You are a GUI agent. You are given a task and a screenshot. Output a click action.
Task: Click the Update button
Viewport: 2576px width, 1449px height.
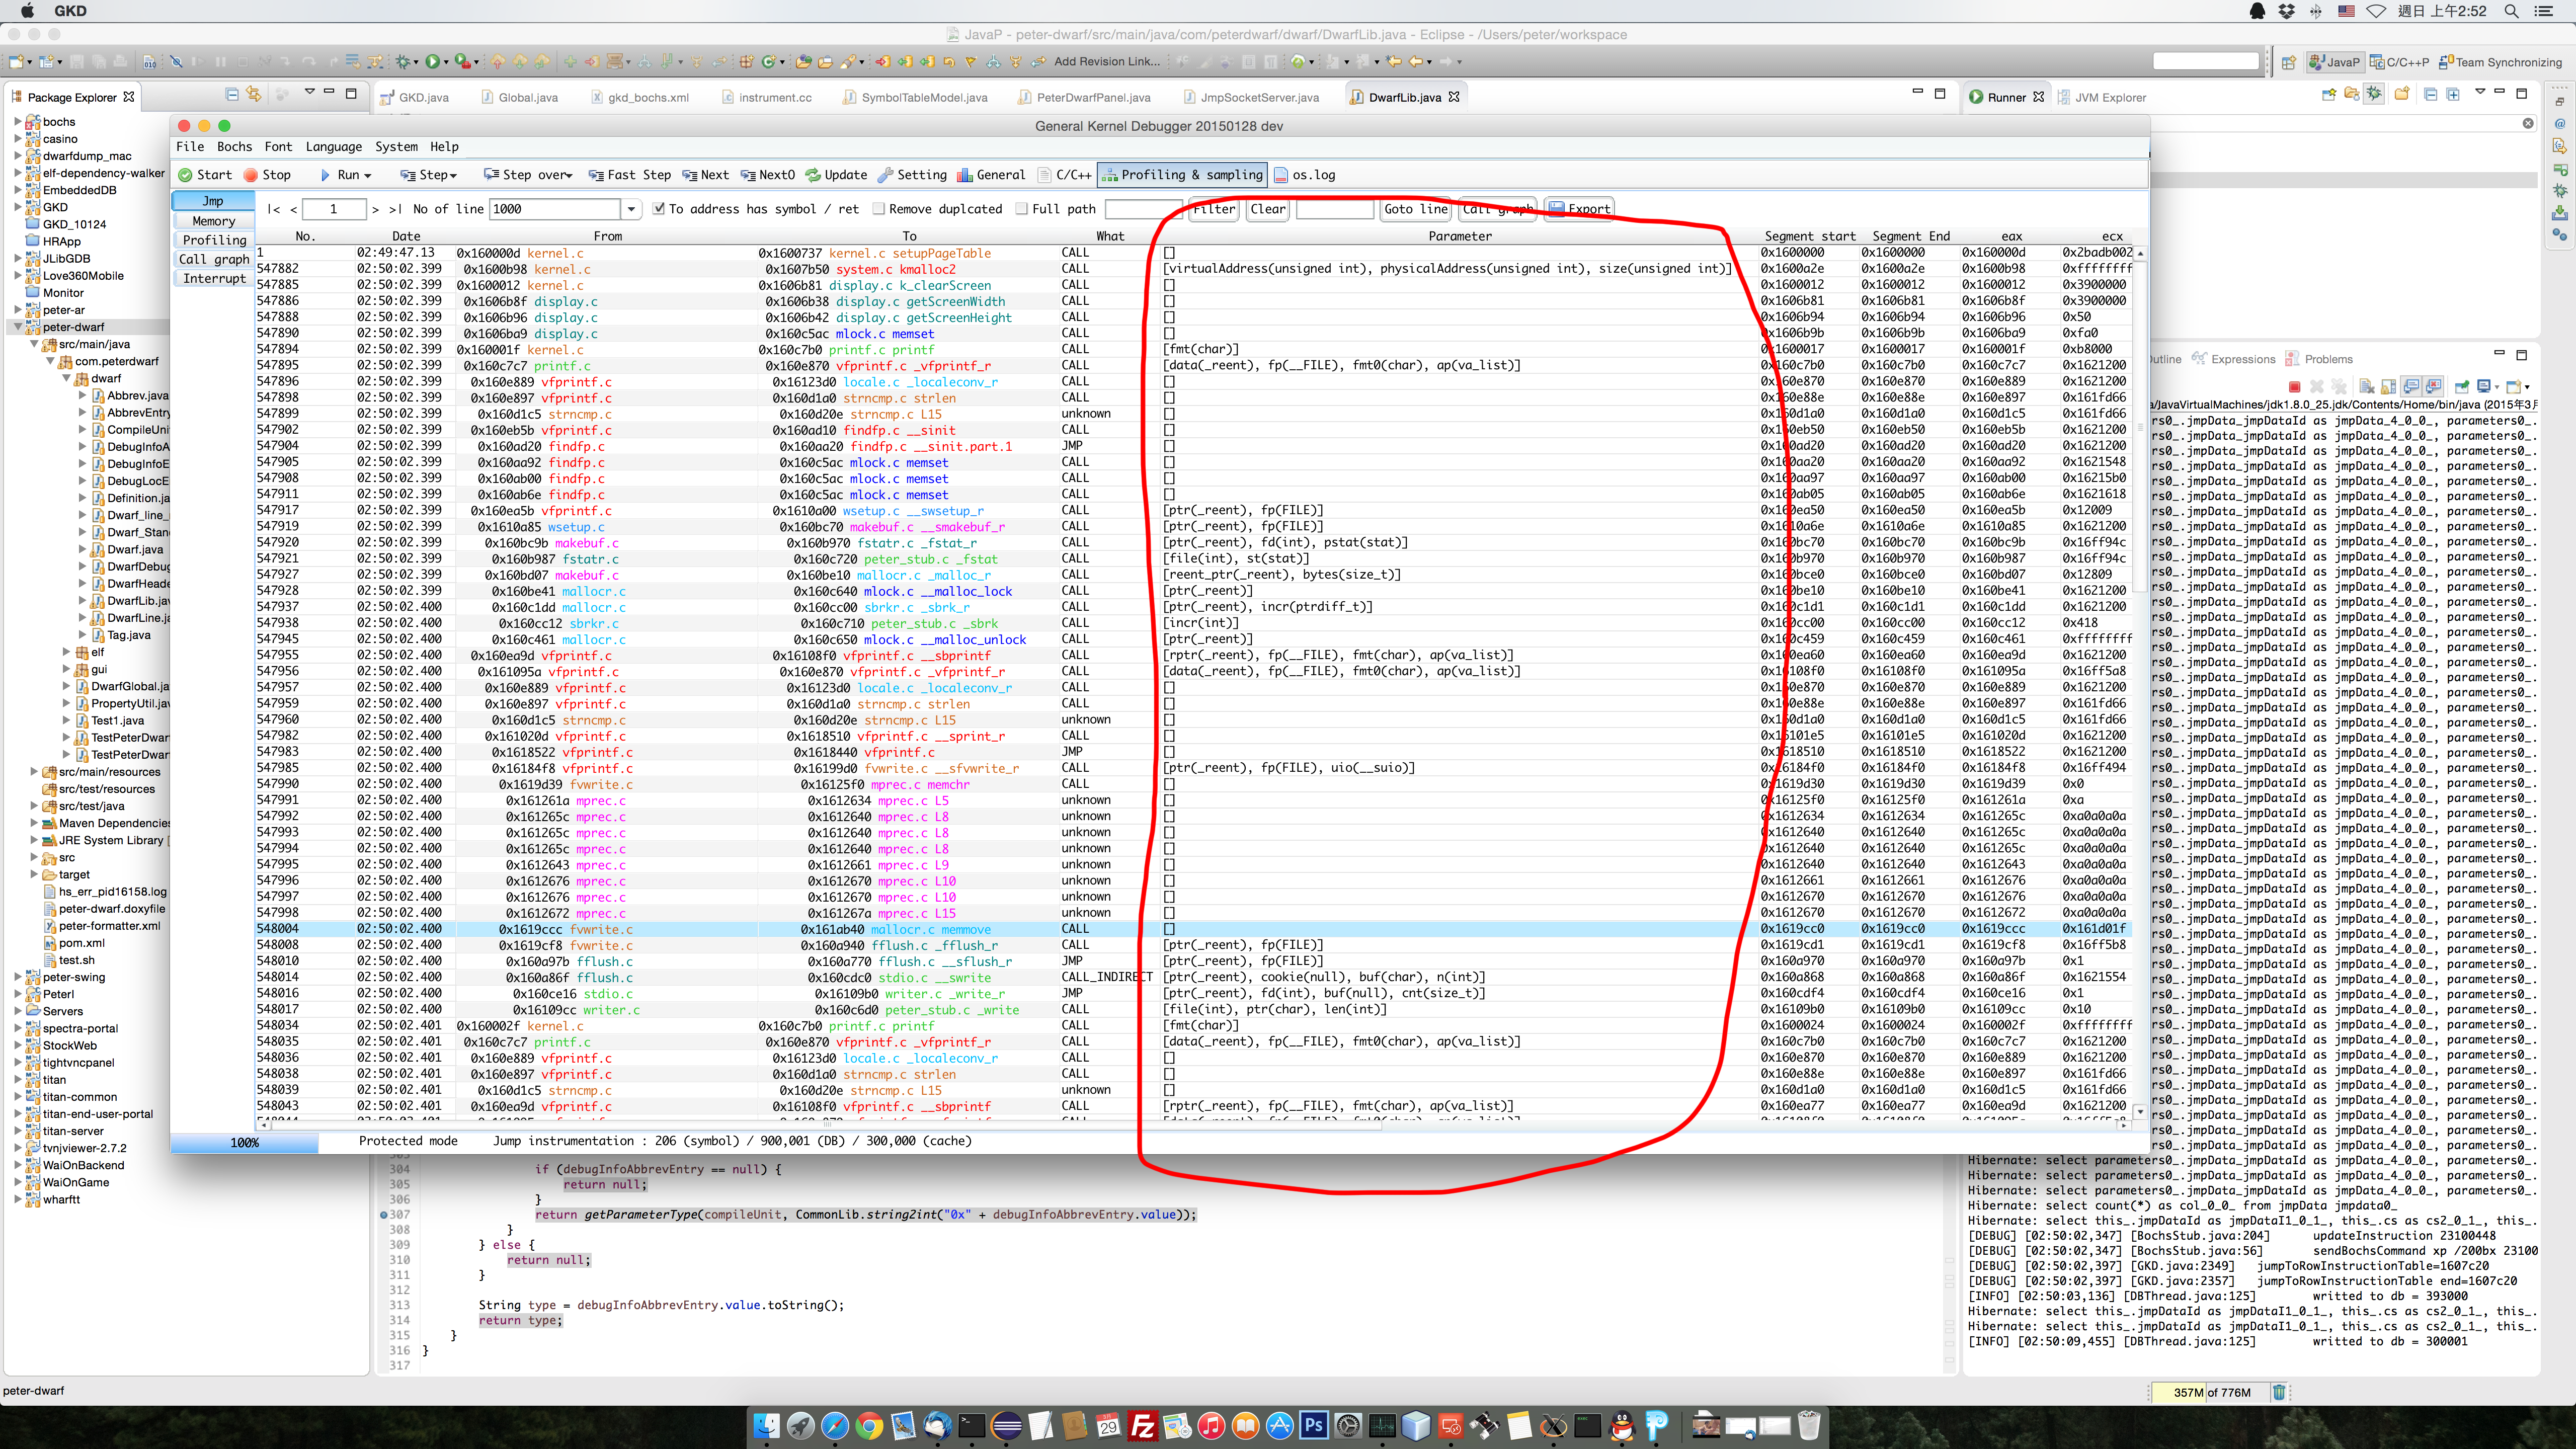836,174
